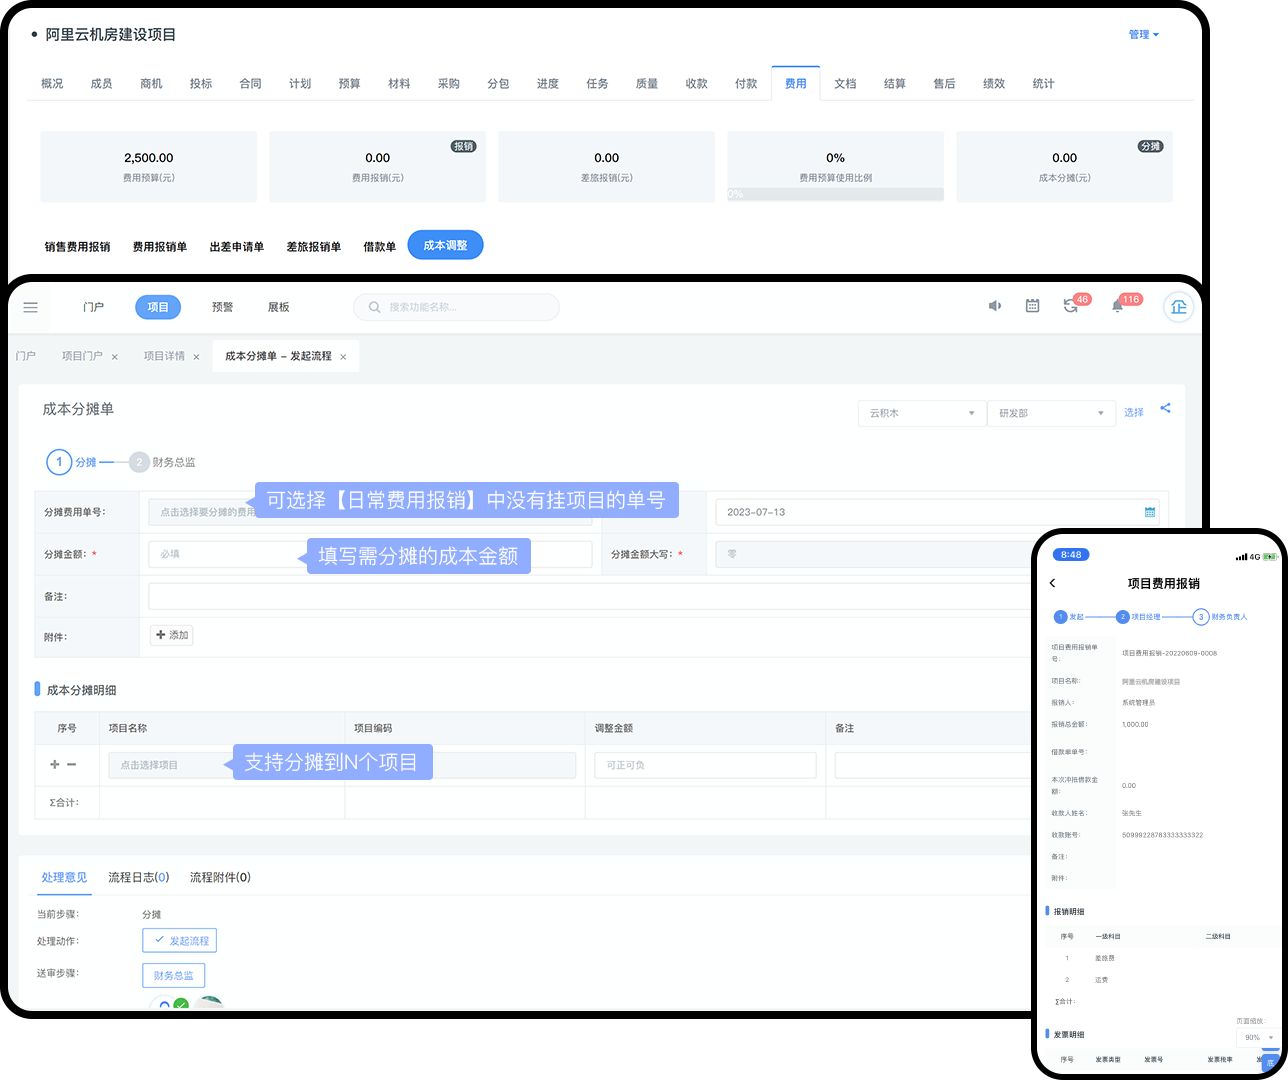1288x1080 pixels.
Task: Click the speaker announcement icon
Action: [994, 306]
